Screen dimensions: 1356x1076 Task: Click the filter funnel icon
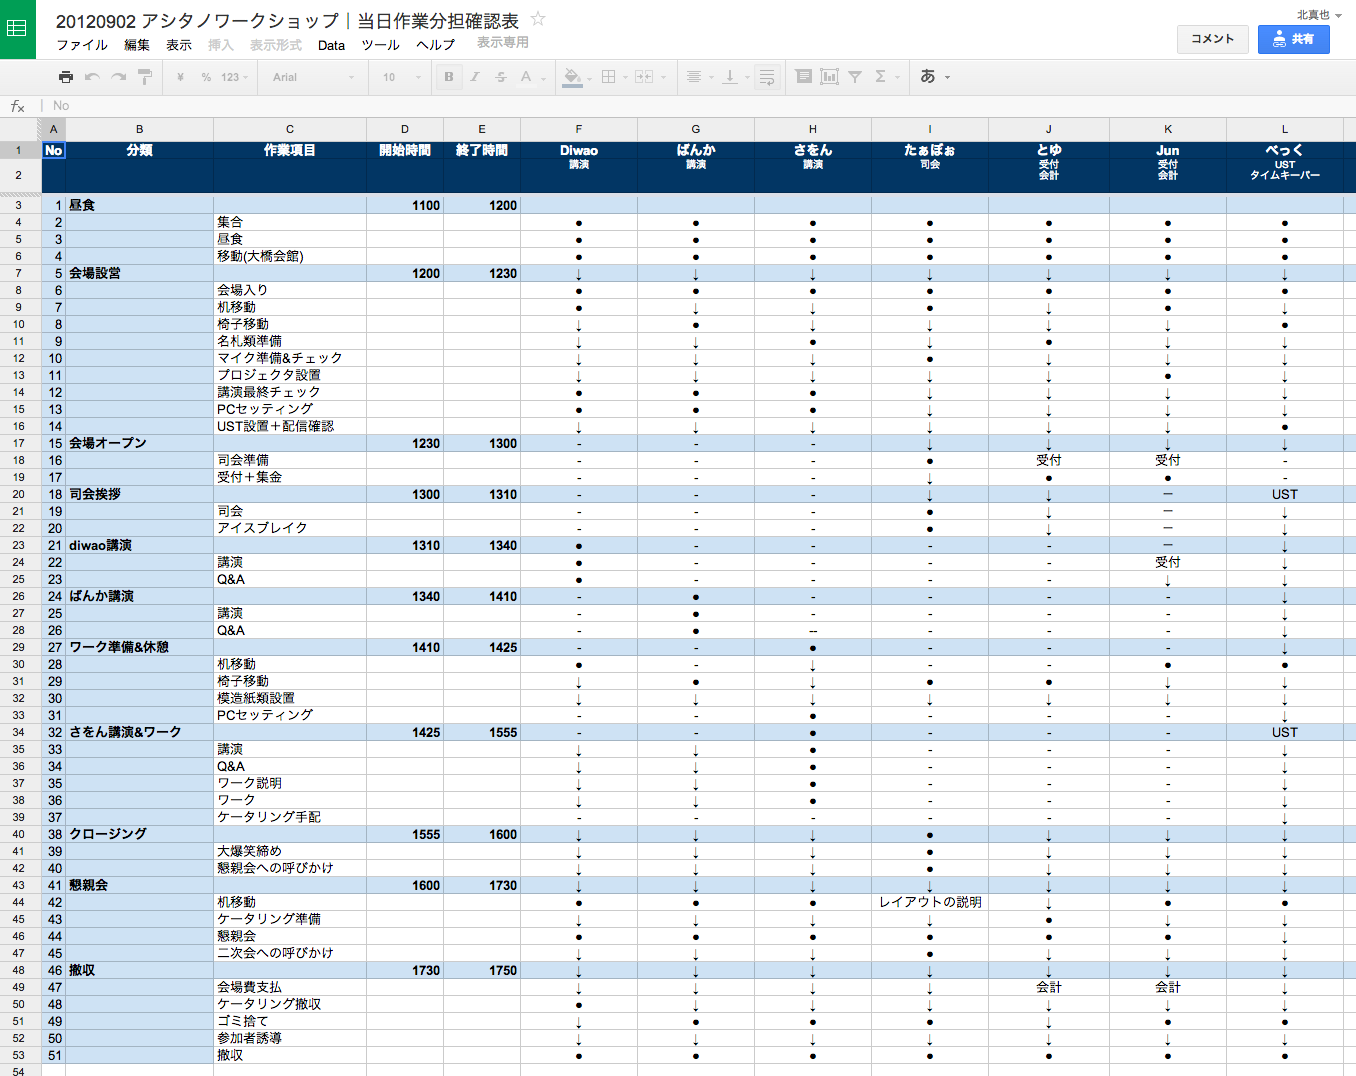click(x=855, y=77)
